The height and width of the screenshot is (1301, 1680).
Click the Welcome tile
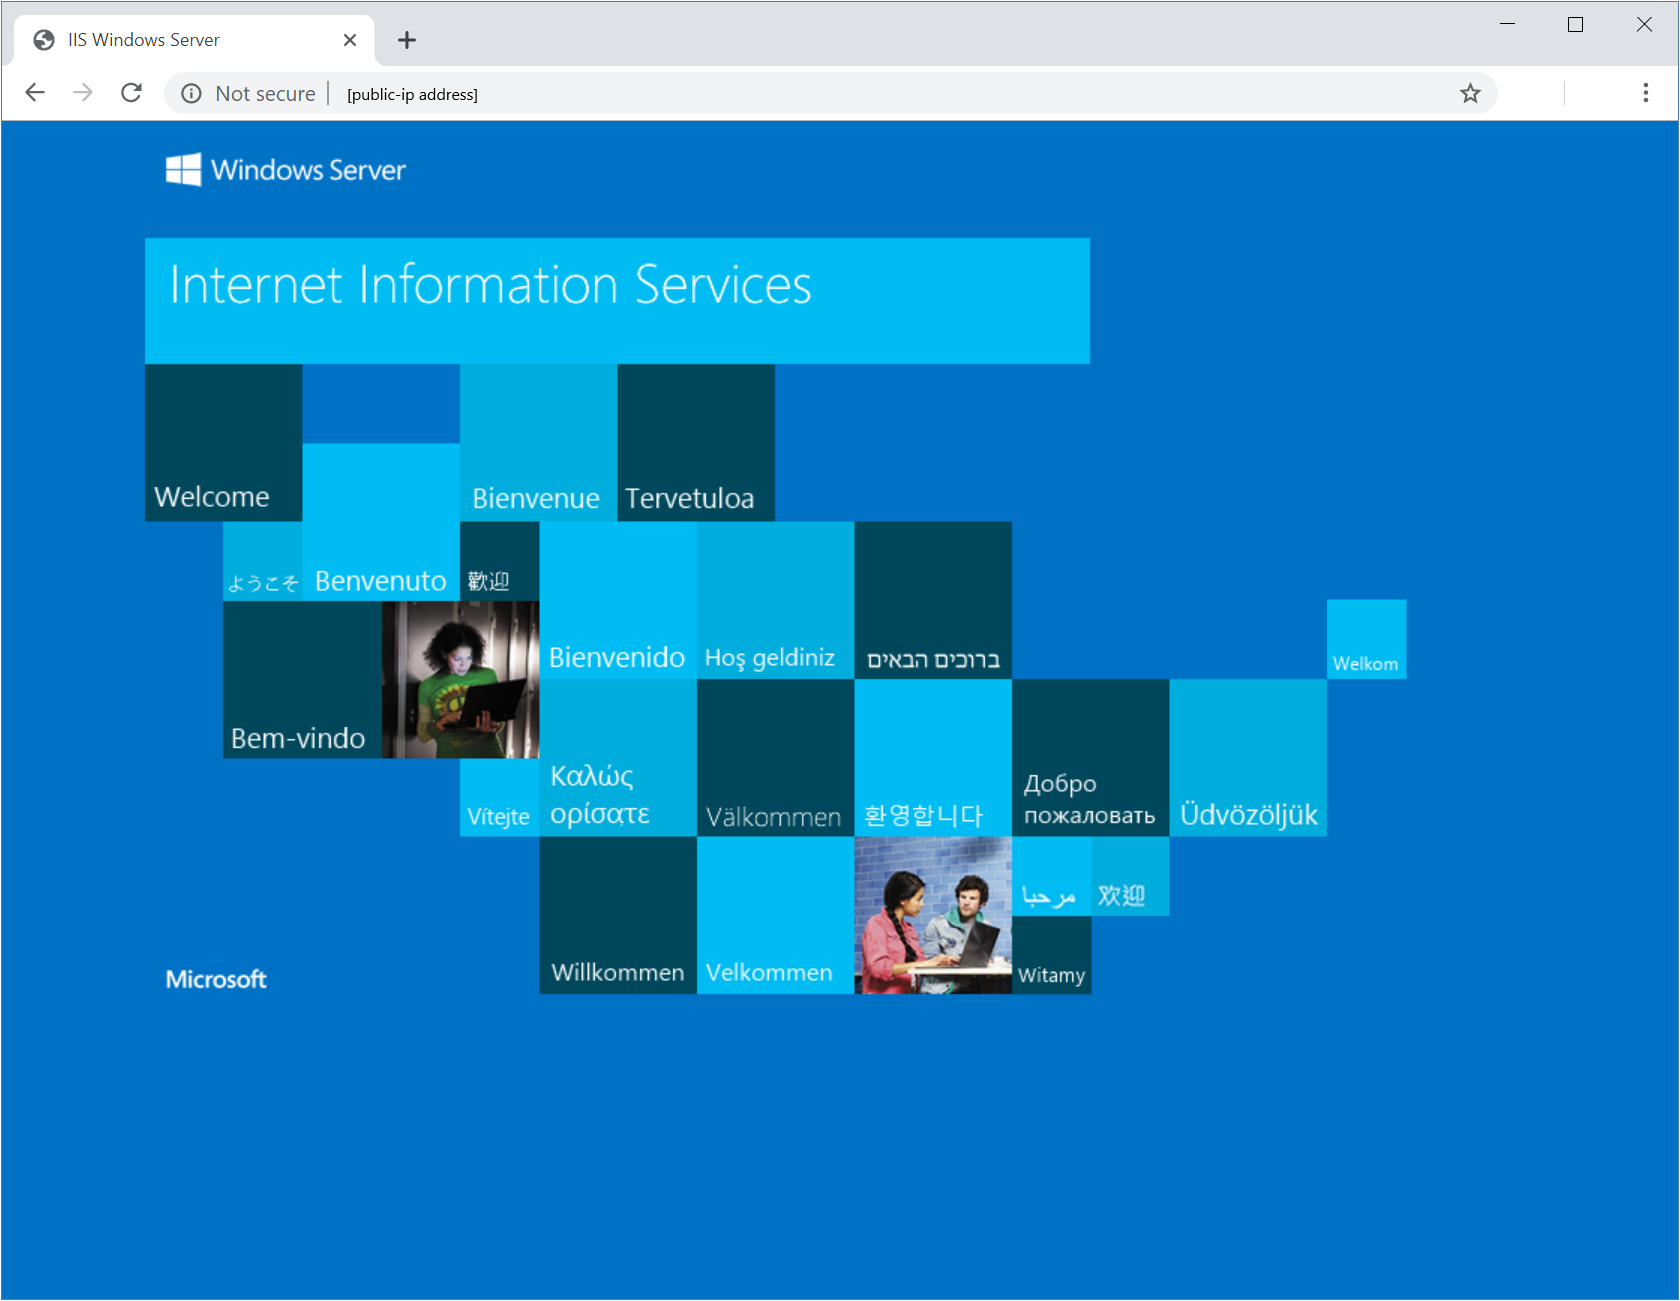[222, 443]
